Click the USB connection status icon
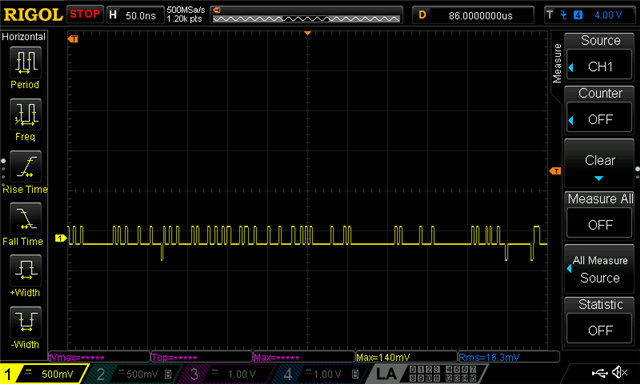 (599, 372)
